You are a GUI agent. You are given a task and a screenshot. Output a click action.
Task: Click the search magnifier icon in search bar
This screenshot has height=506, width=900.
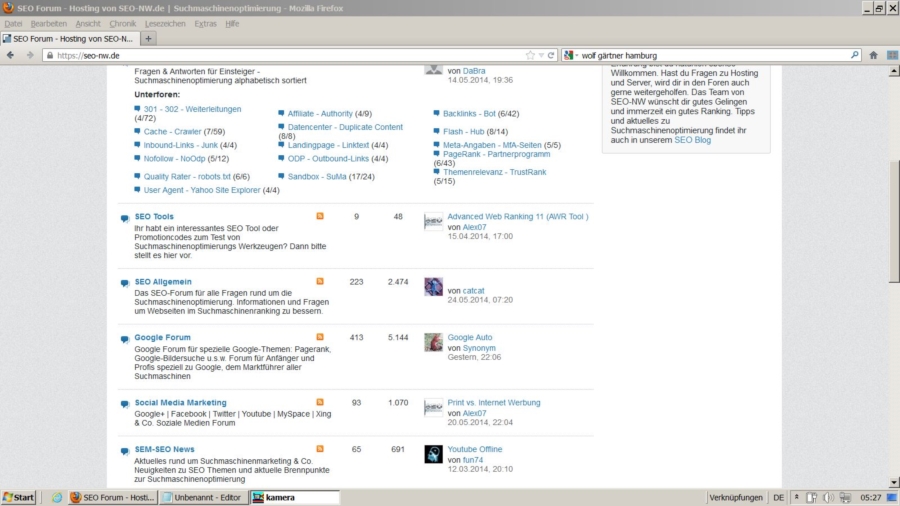click(x=854, y=56)
